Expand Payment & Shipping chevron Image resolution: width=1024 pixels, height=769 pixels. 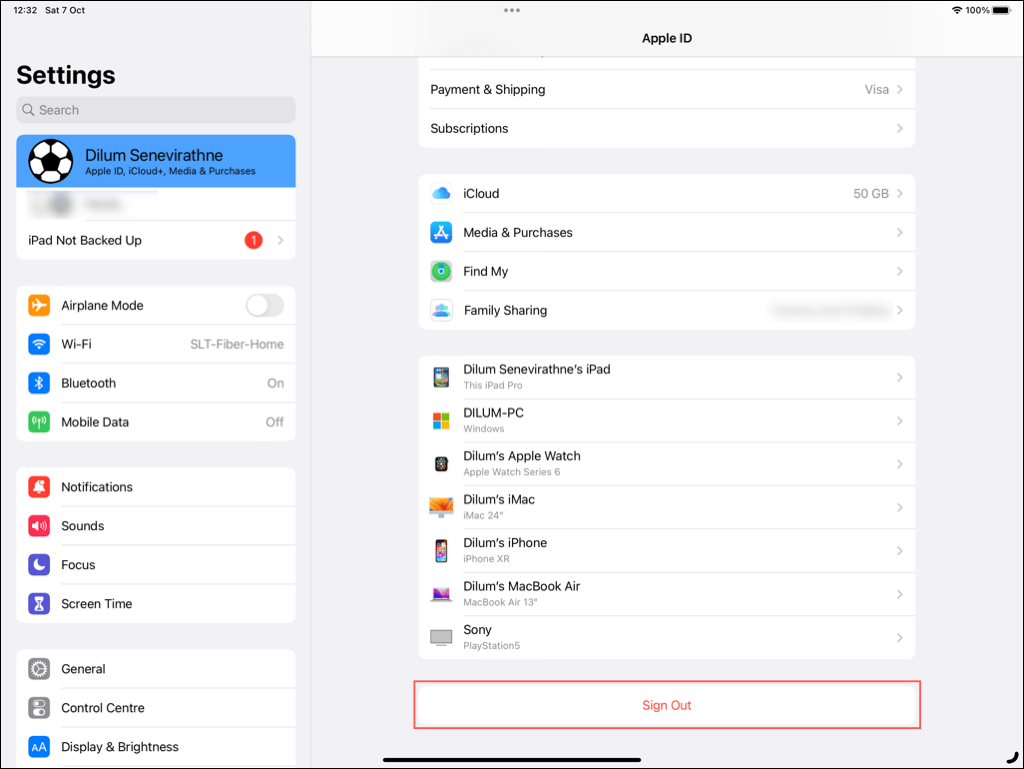pyautogui.click(x=900, y=89)
